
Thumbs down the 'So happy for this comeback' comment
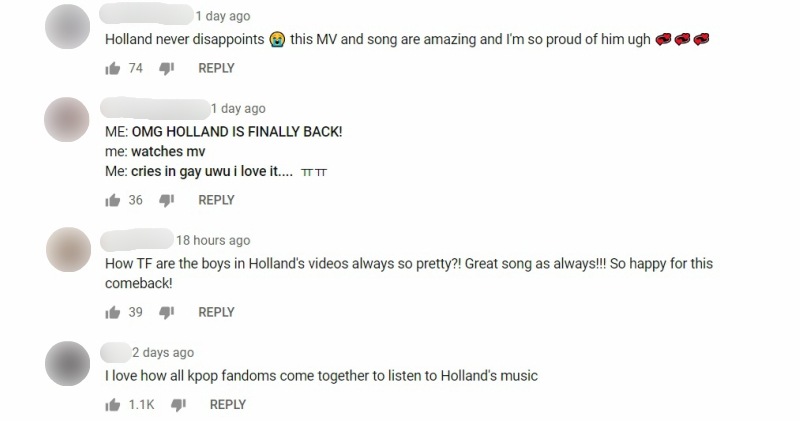166,312
